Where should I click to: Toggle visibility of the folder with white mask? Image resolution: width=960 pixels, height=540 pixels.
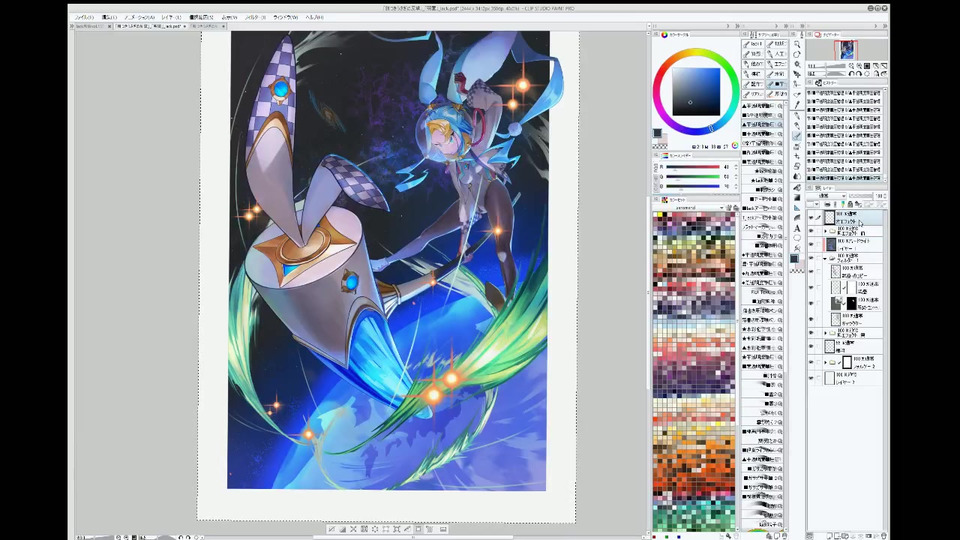(811, 362)
